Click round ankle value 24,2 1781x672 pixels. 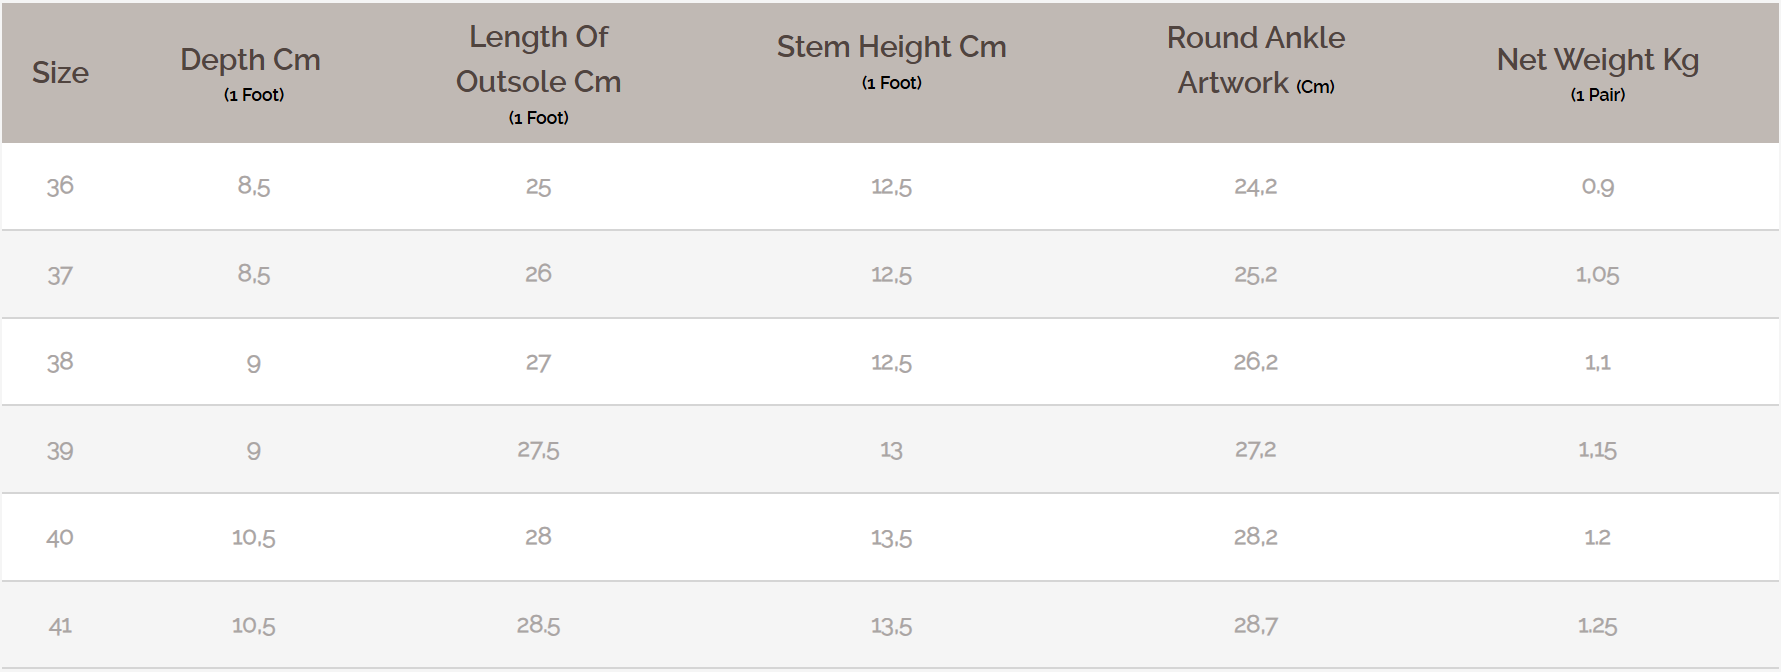(1255, 186)
